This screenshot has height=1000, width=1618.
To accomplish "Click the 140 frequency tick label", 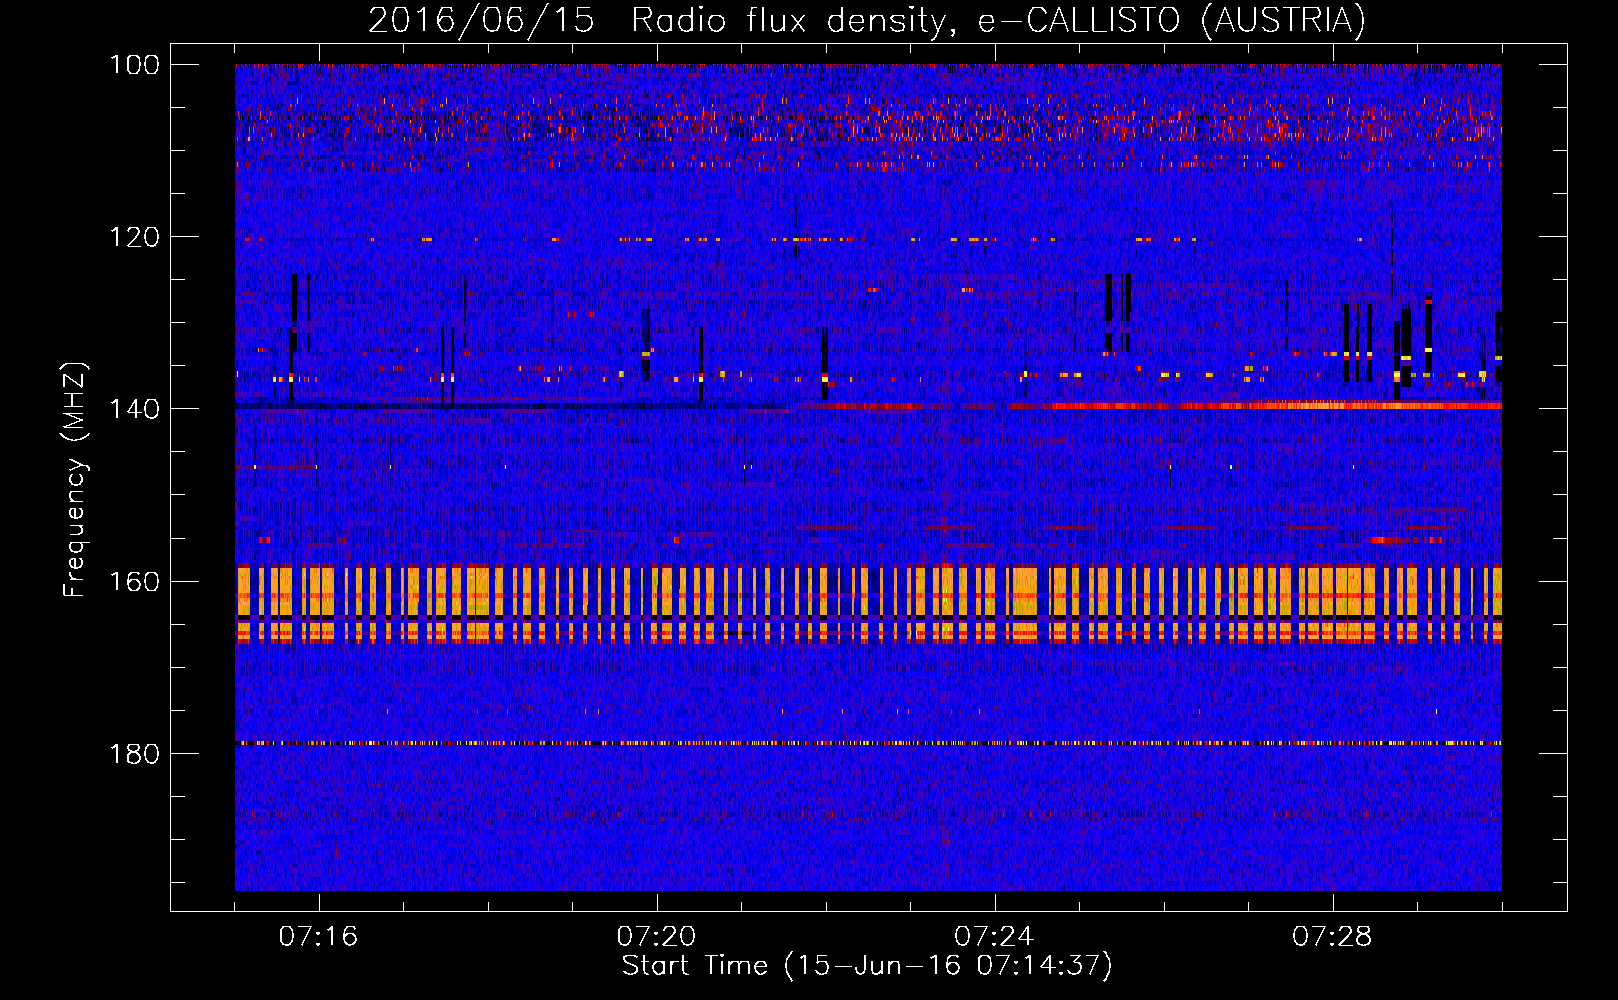I will click(134, 409).
